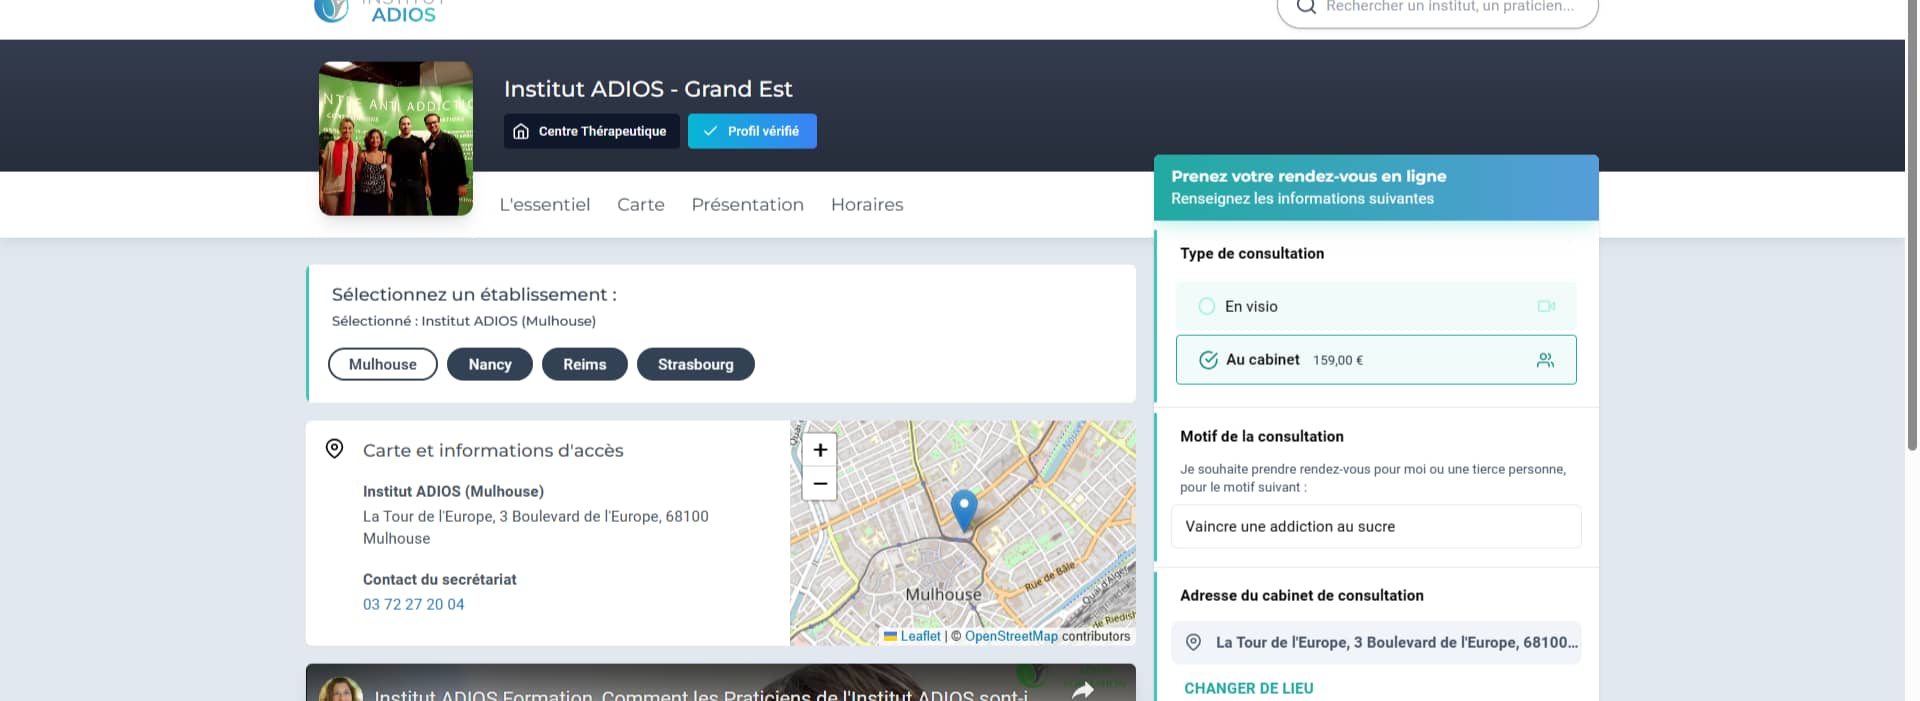The width and height of the screenshot is (1920, 701).
Task: Click the pin icon in cabinet address field
Action: point(1193,642)
